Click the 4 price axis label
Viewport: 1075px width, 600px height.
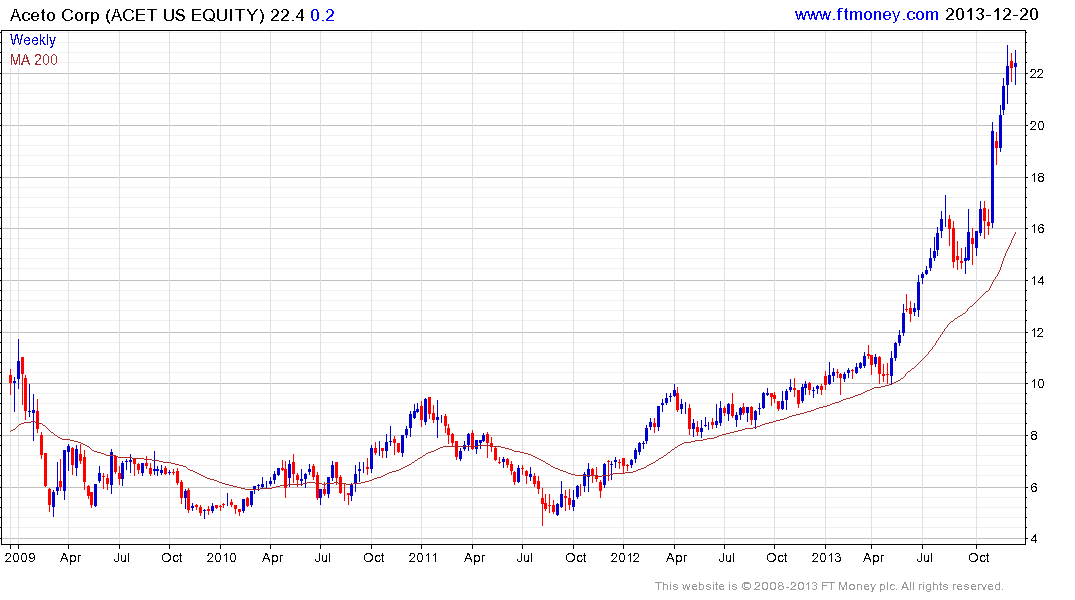tap(1033, 539)
